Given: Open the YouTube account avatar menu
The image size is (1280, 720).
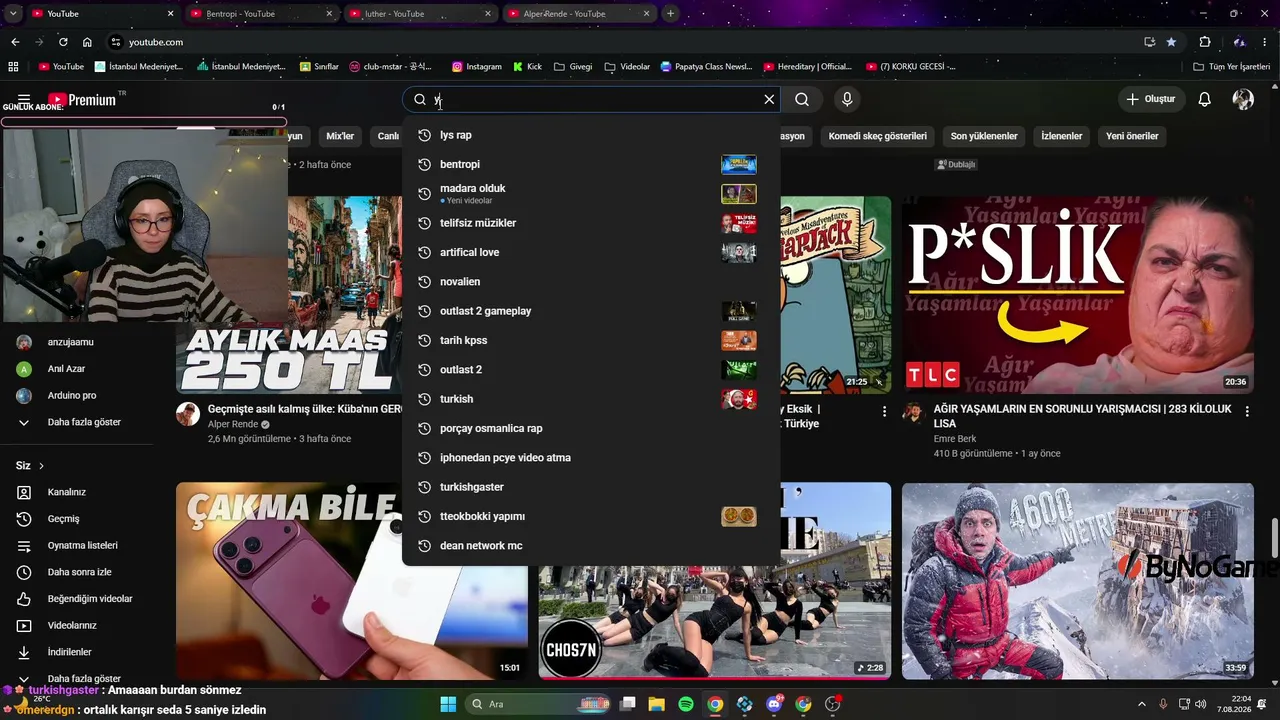Looking at the screenshot, I should (1243, 100).
